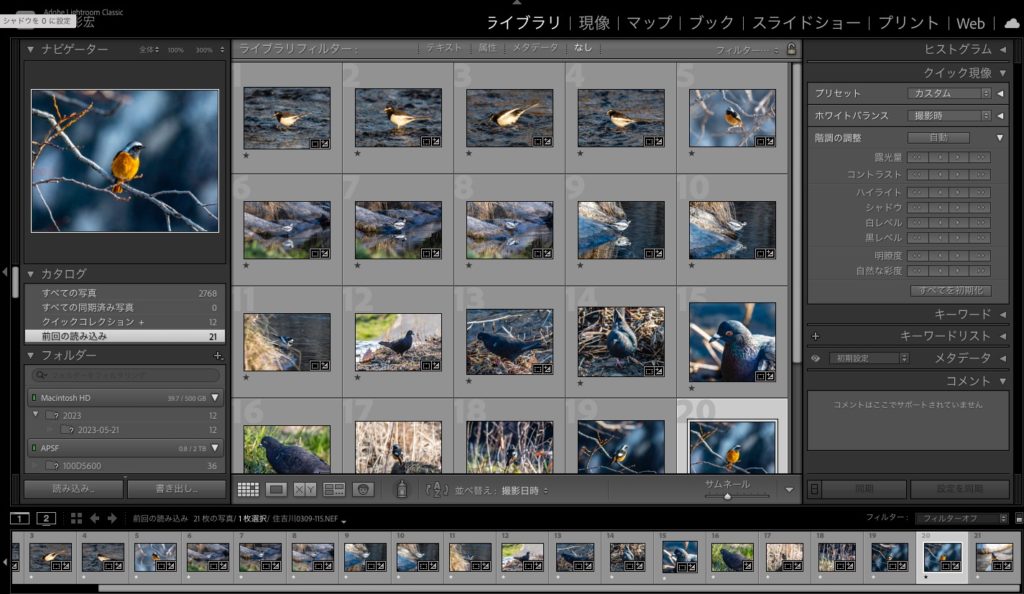The image size is (1024, 594).
Task: Switch to second monitor window button
Action: click(46, 518)
